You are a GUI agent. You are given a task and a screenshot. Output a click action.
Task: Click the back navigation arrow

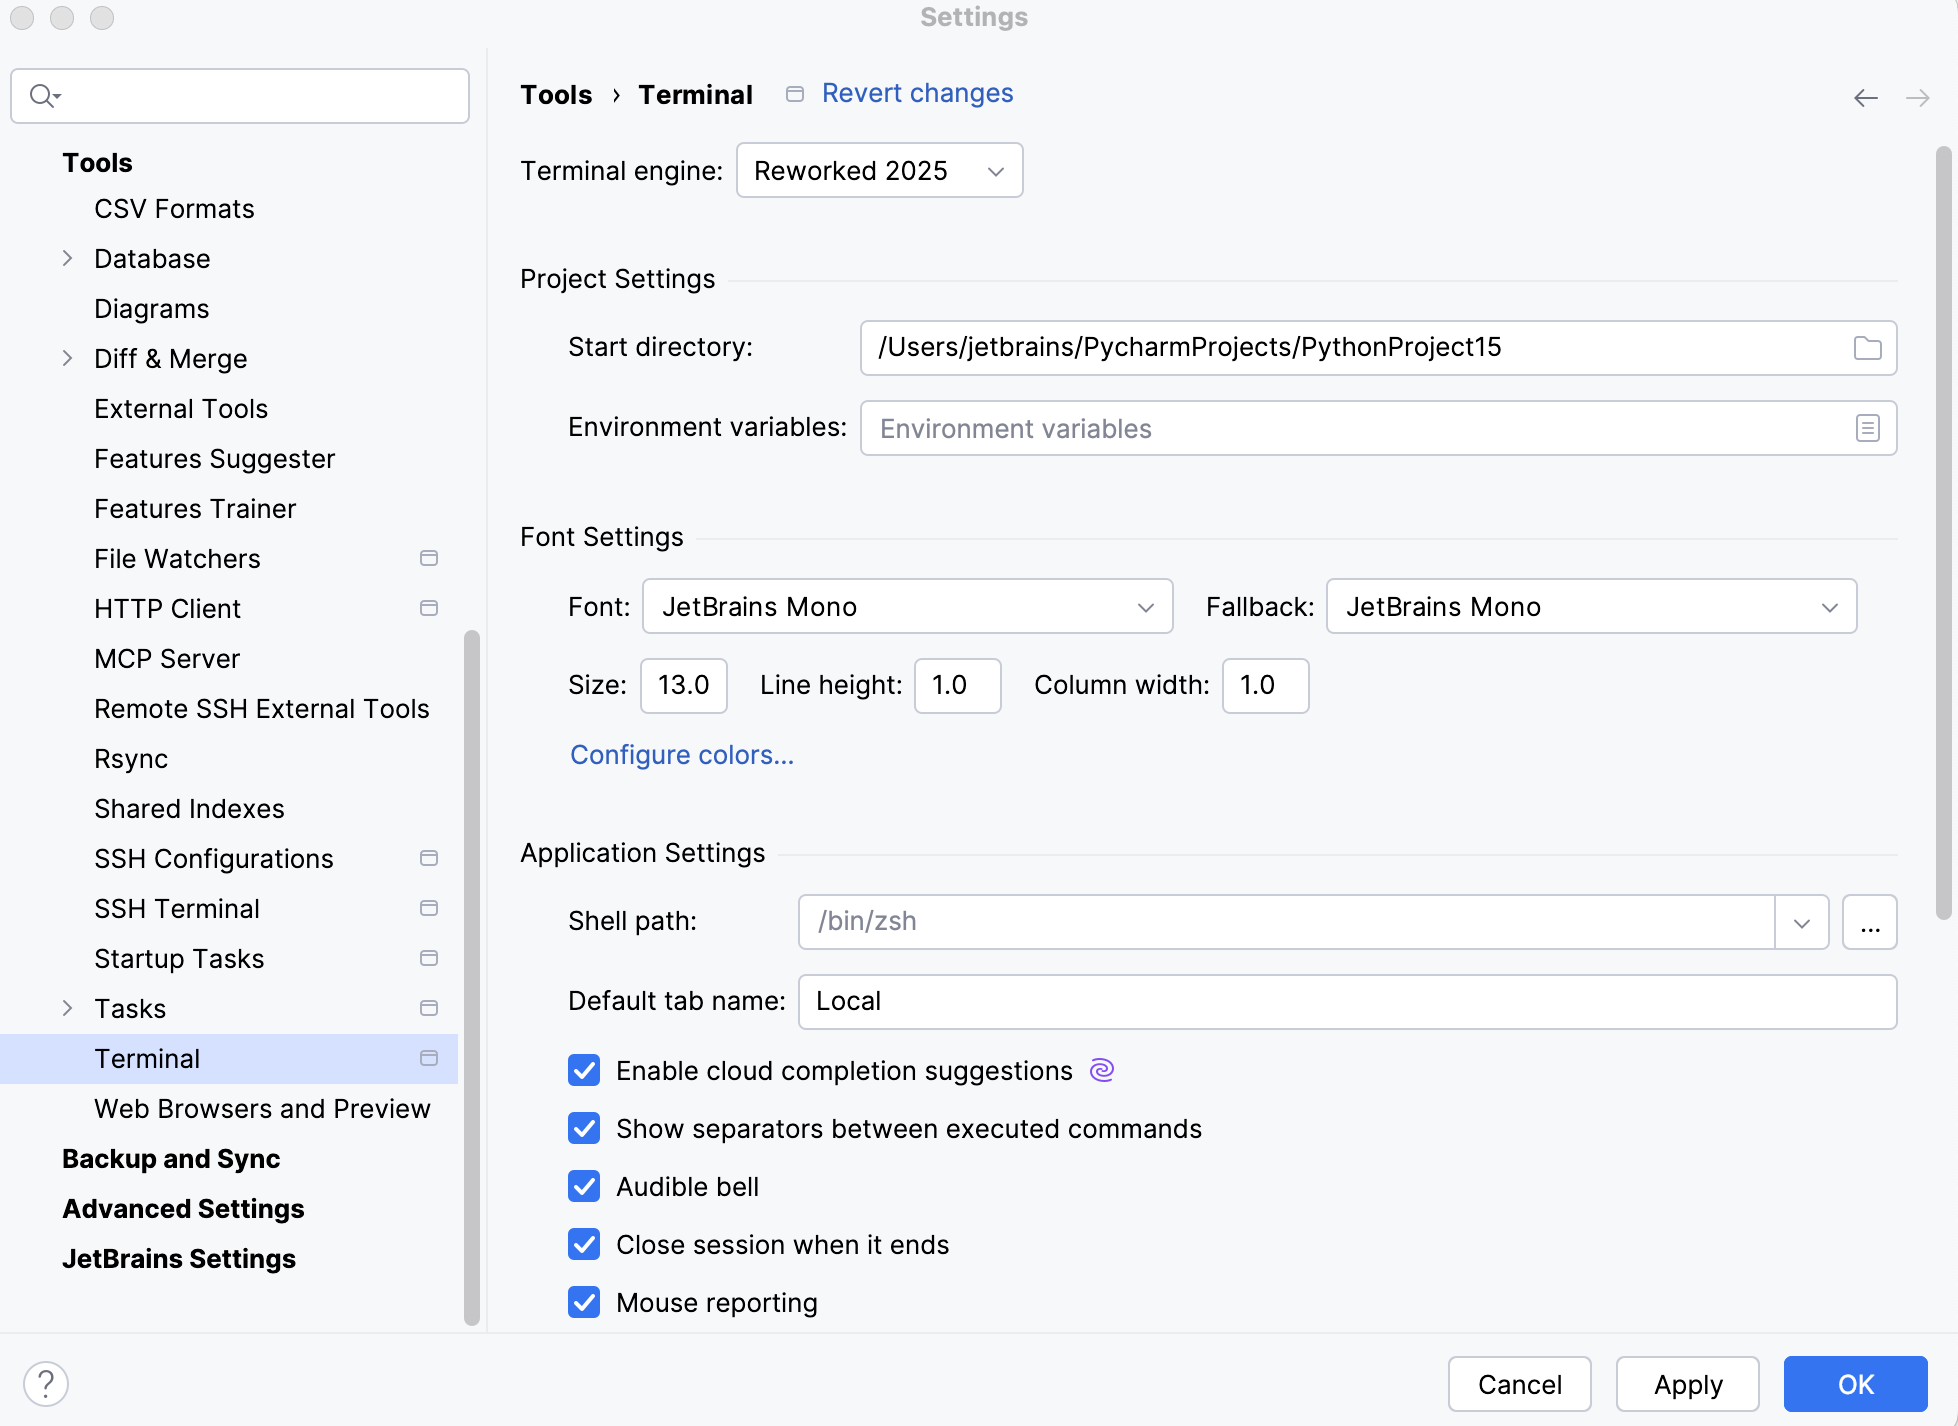pyautogui.click(x=1865, y=97)
